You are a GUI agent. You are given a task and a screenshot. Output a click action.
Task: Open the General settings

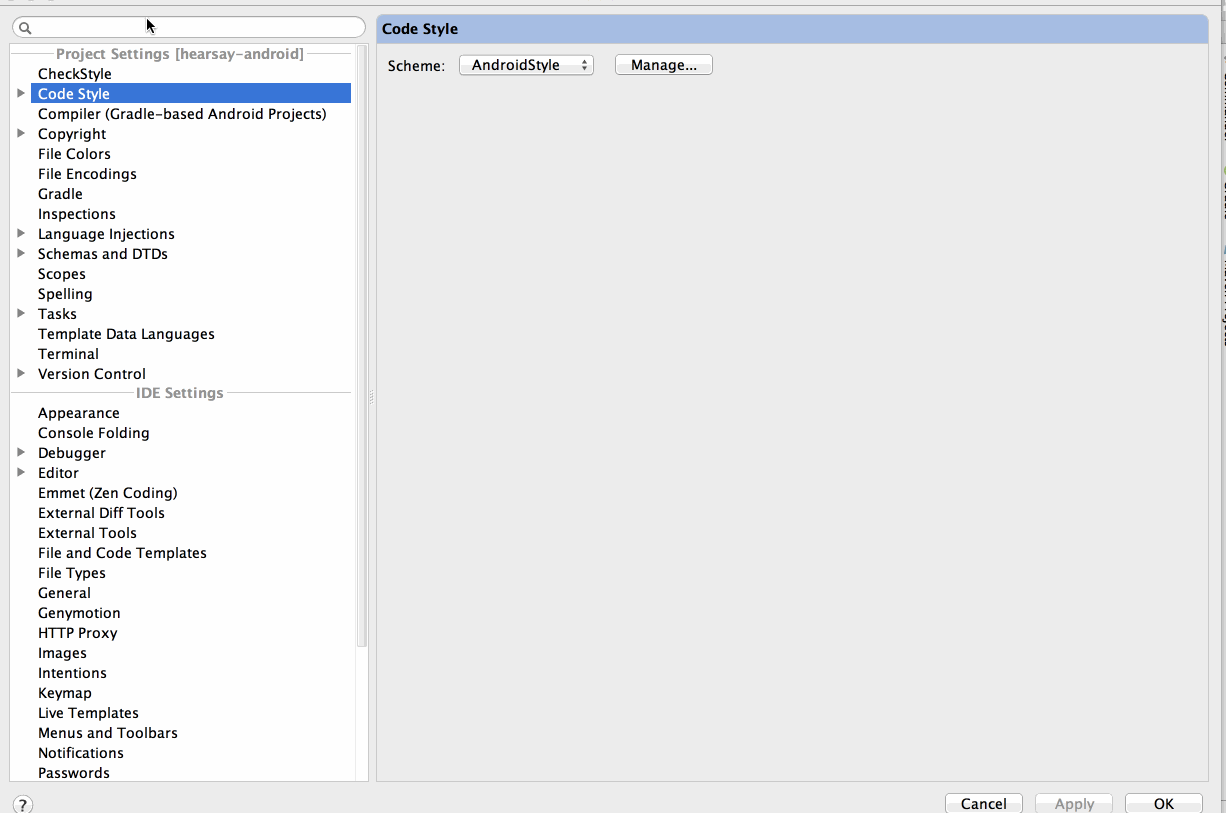(x=64, y=593)
